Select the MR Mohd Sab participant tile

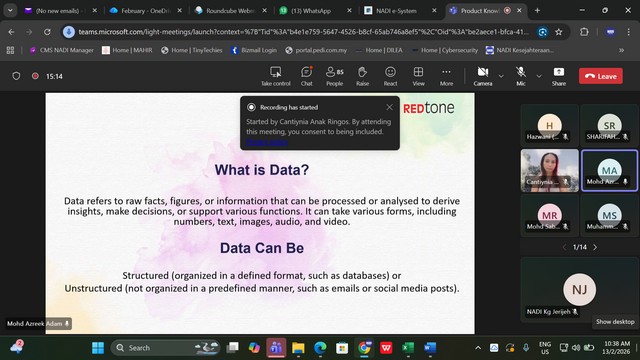tap(549, 215)
